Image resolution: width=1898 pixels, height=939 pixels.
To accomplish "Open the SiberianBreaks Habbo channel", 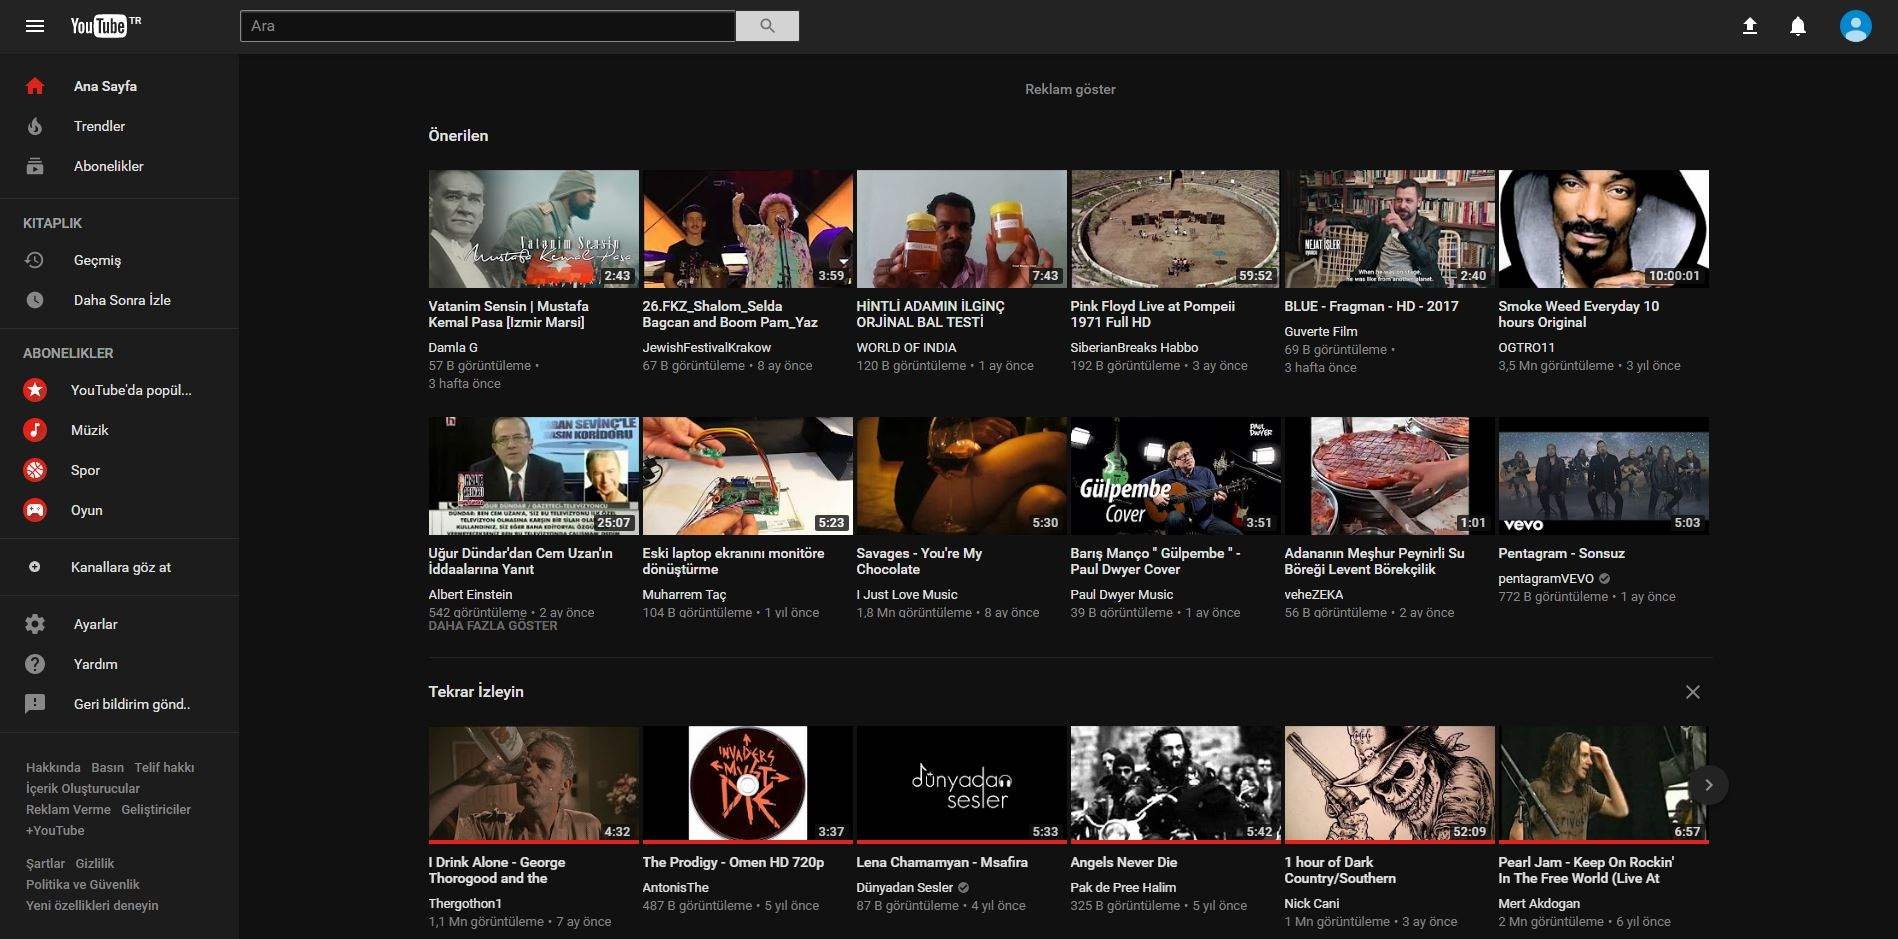I will click(x=1134, y=348).
